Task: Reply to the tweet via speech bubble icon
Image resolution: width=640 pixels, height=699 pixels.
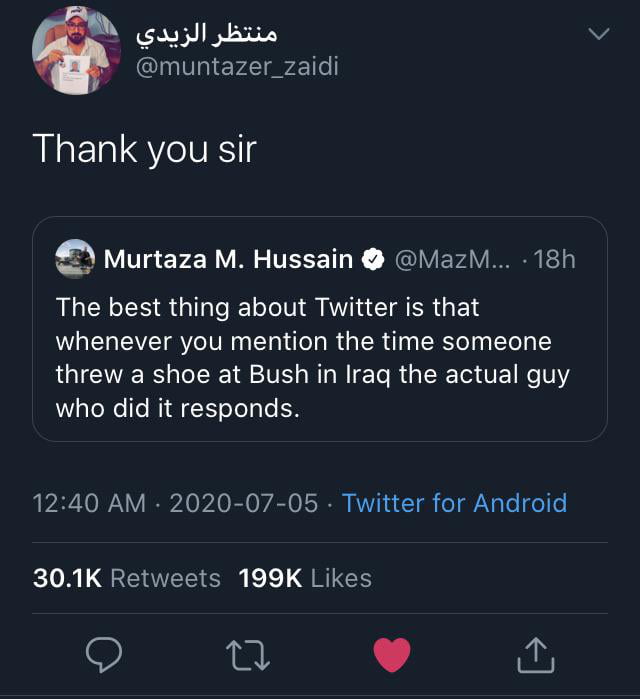Action: [x=104, y=655]
